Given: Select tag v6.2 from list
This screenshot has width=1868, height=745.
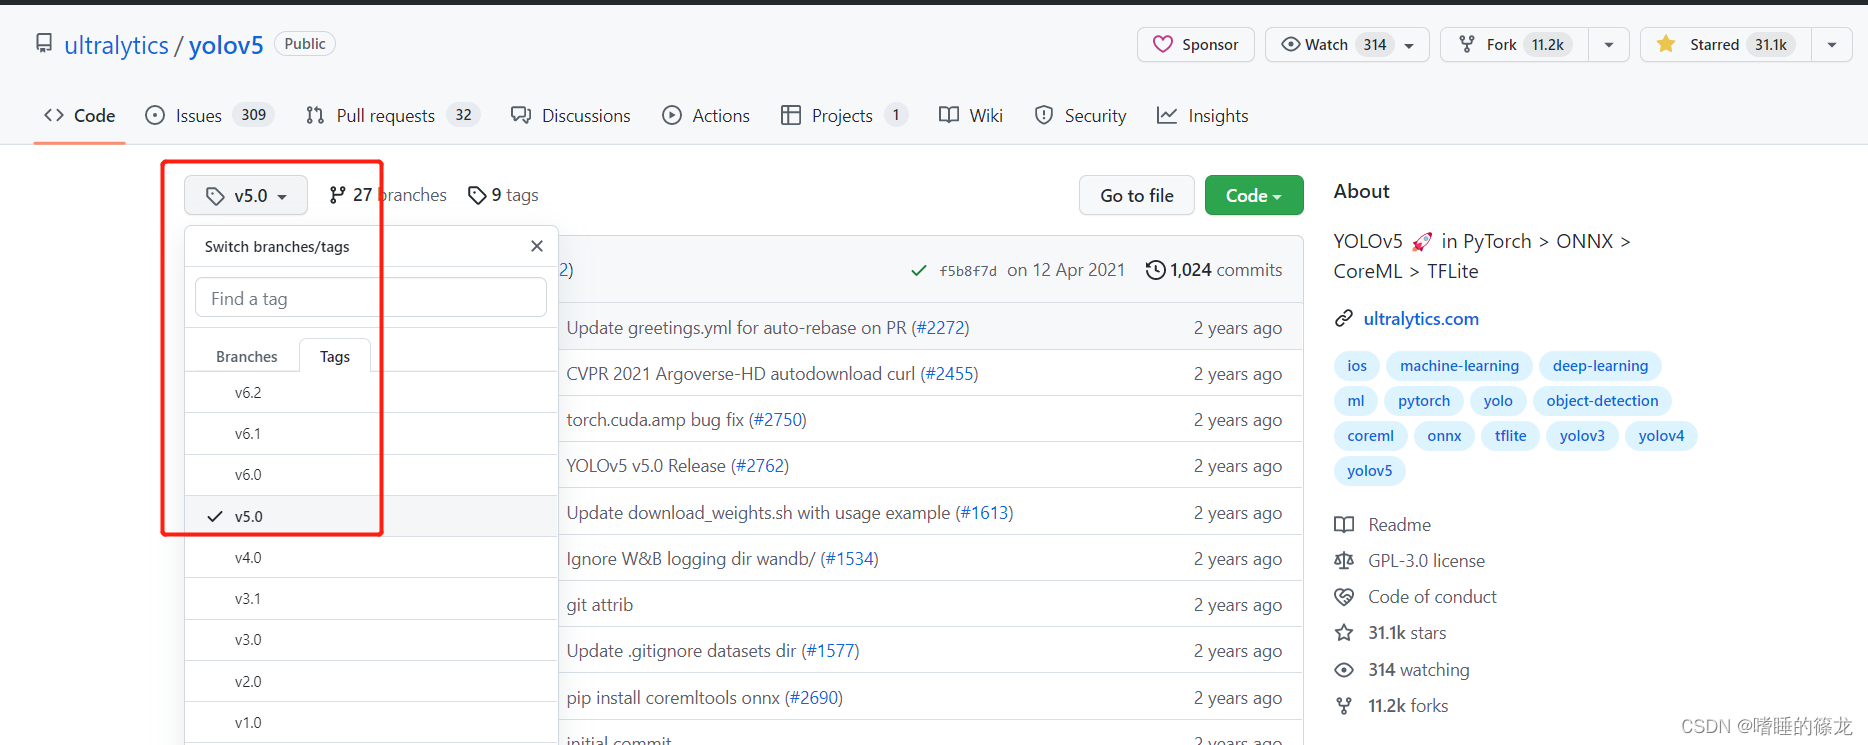Looking at the screenshot, I should pyautogui.click(x=371, y=393).
